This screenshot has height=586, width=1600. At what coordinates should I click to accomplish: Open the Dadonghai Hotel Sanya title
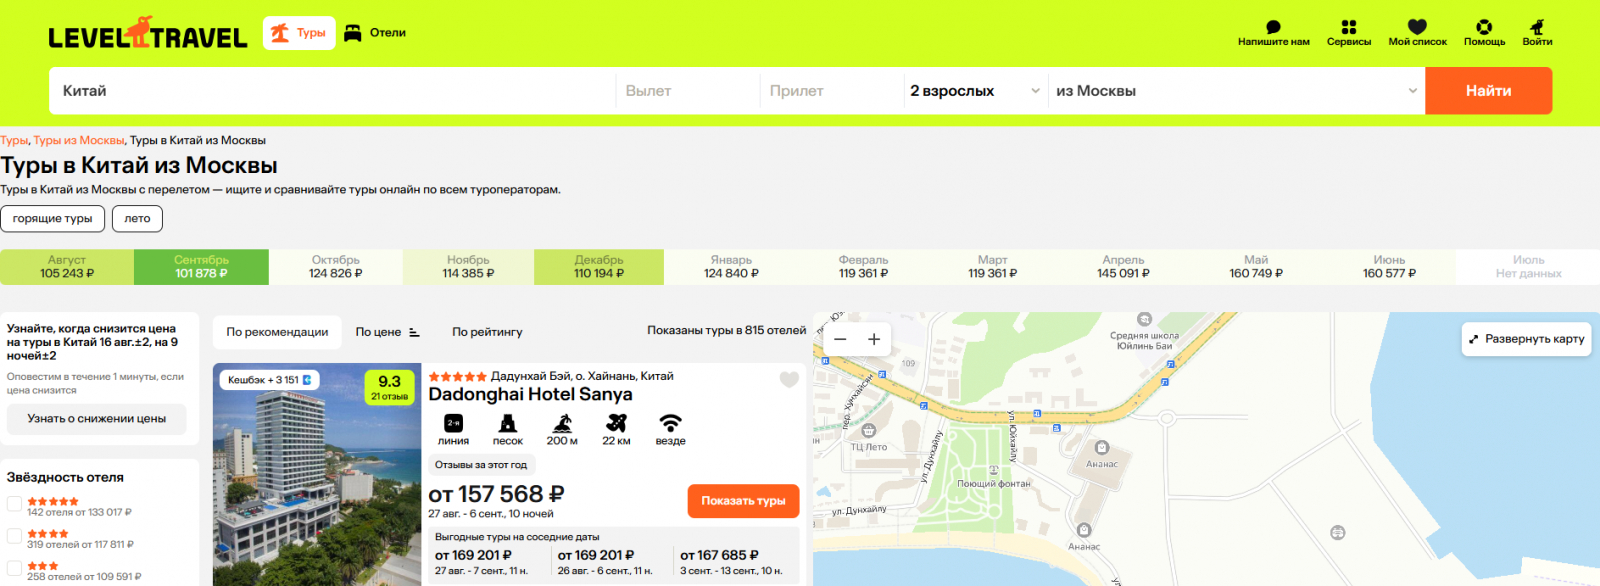(x=530, y=395)
